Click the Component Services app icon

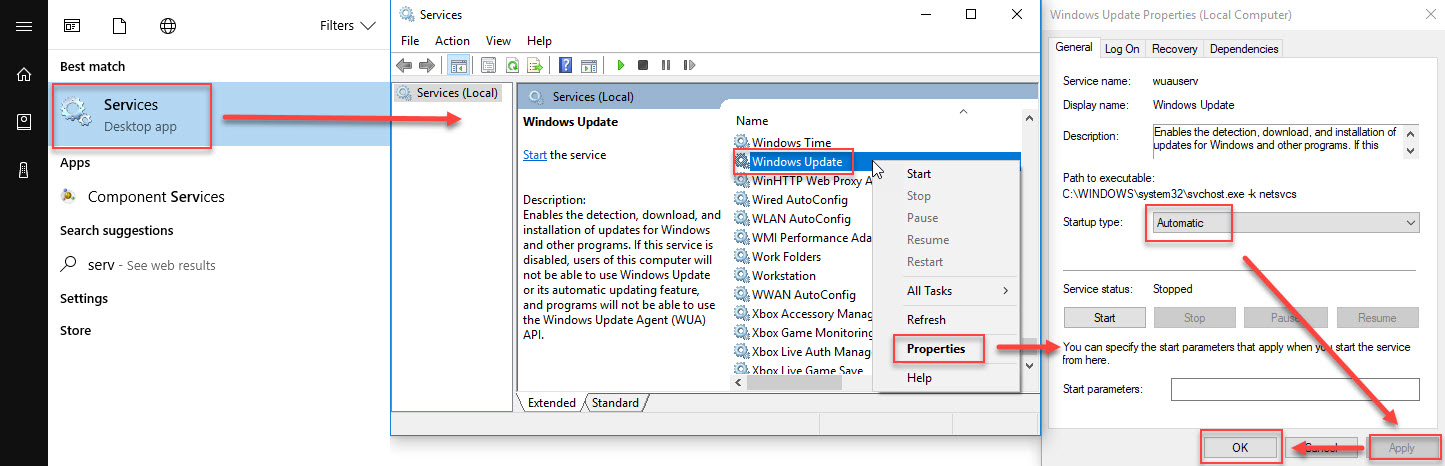coord(68,196)
